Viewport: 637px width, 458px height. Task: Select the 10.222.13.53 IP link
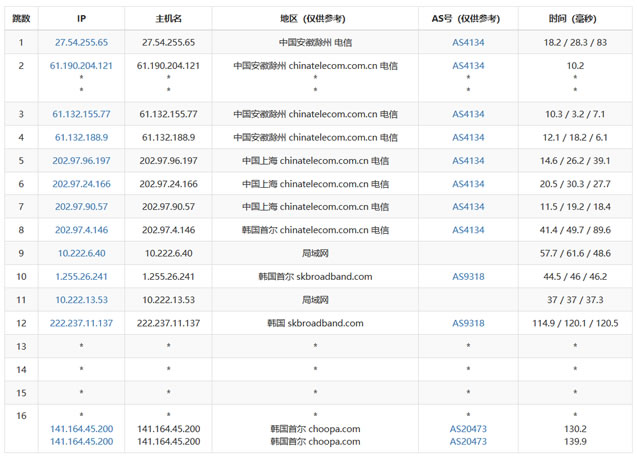click(81, 300)
